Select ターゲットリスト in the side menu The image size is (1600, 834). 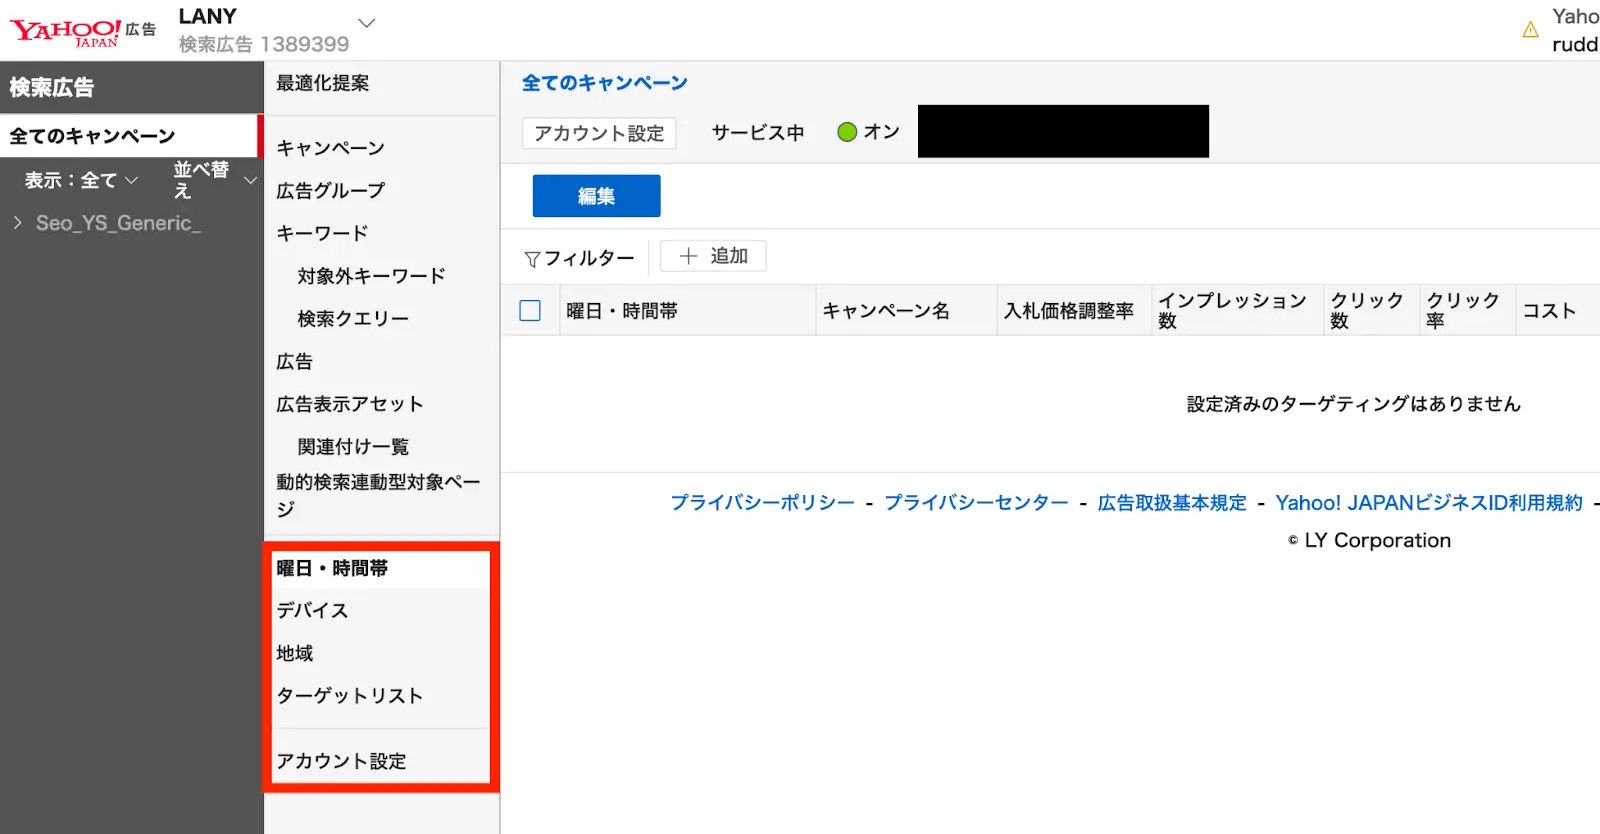tap(349, 696)
